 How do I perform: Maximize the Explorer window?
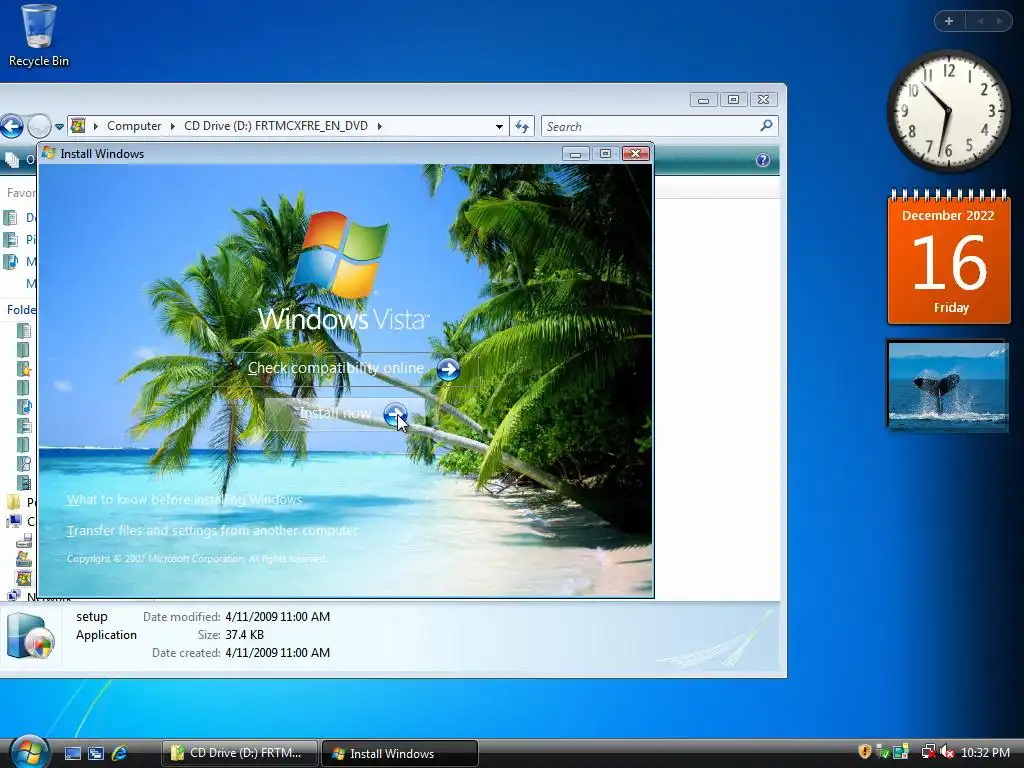point(733,100)
